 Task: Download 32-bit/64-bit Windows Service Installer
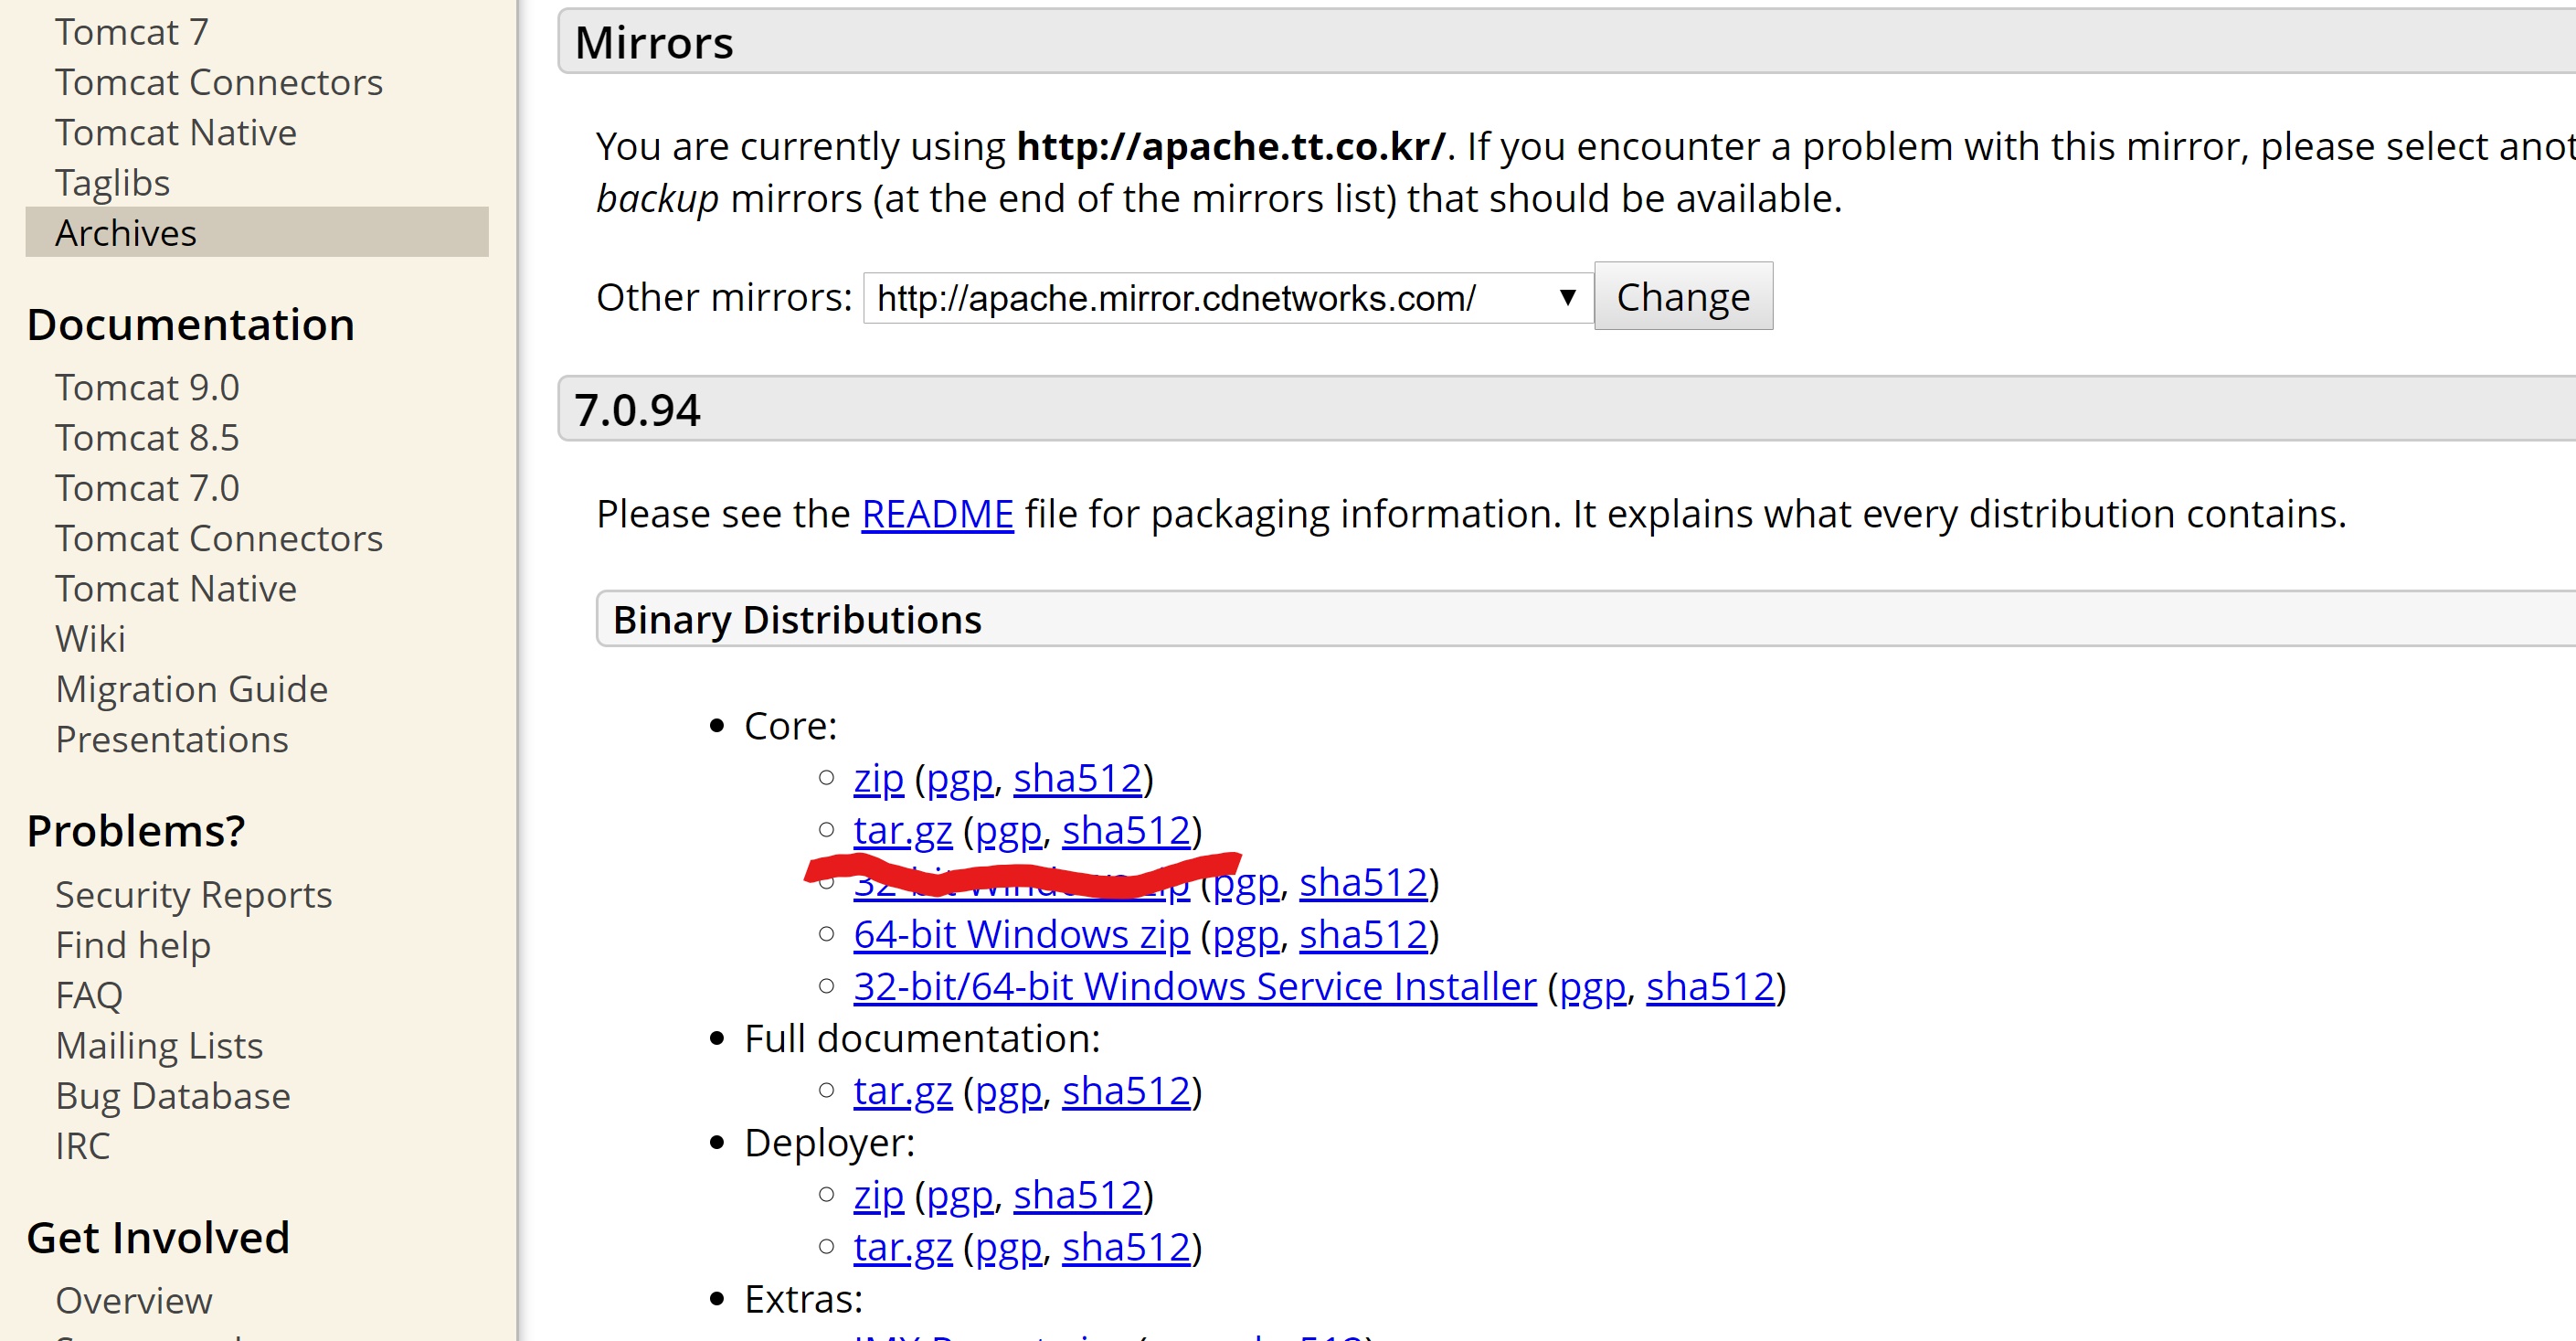(1194, 987)
